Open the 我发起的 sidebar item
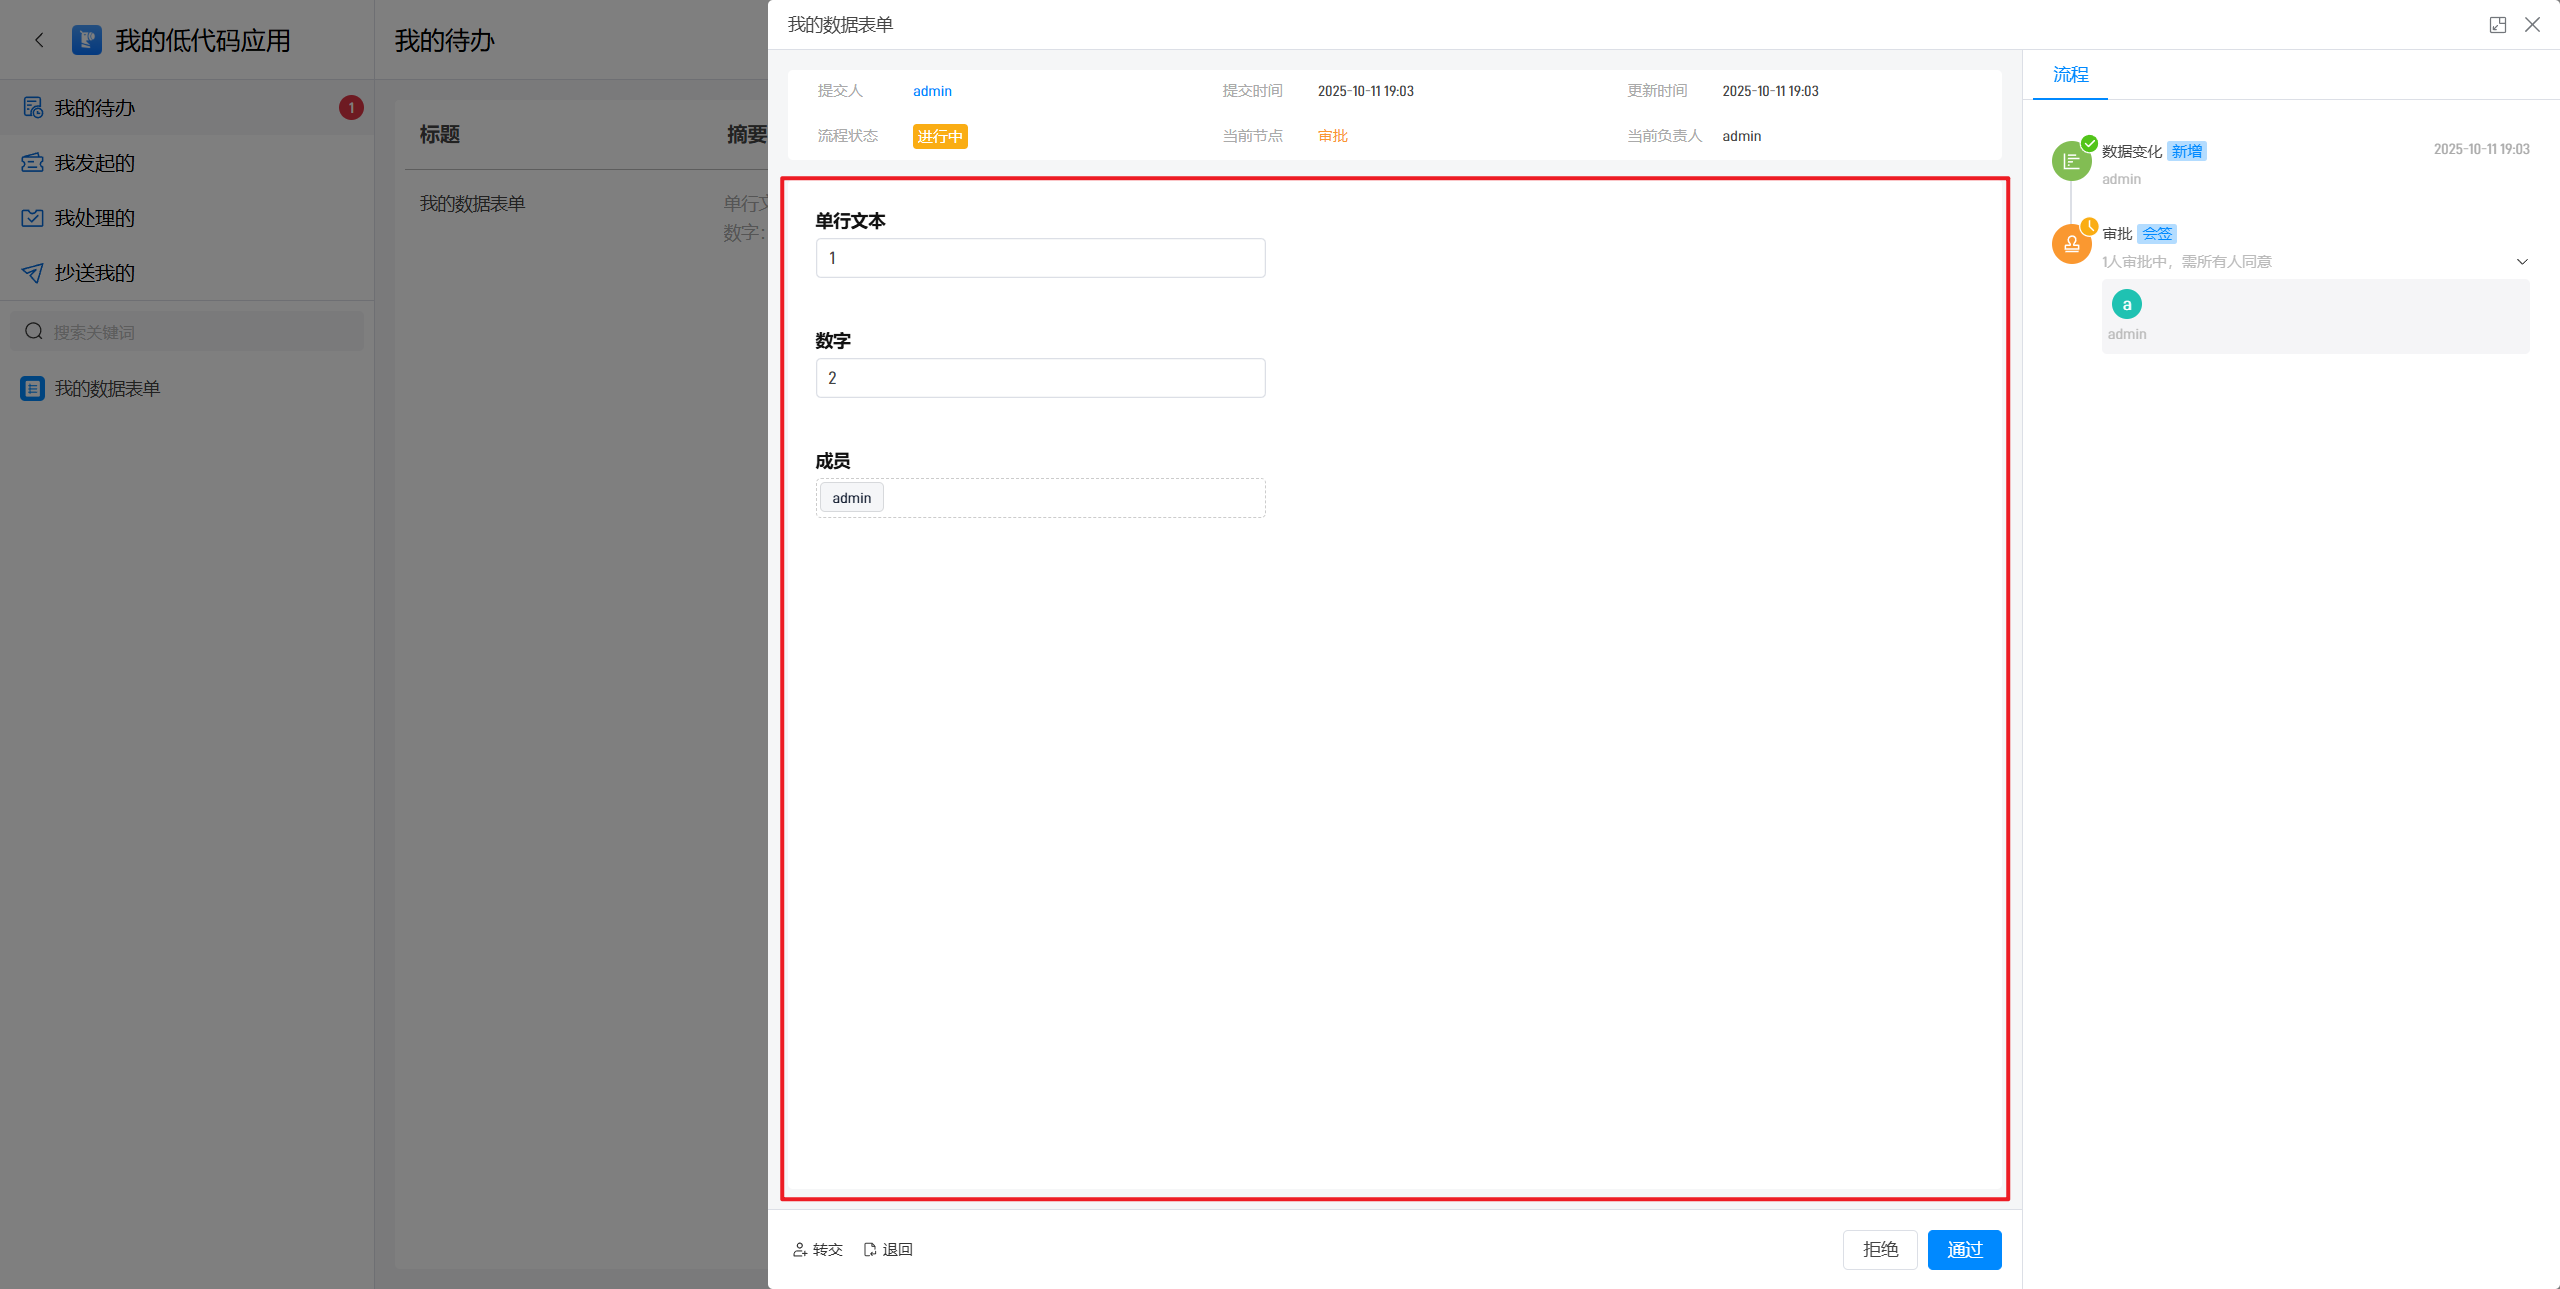 pos(95,163)
